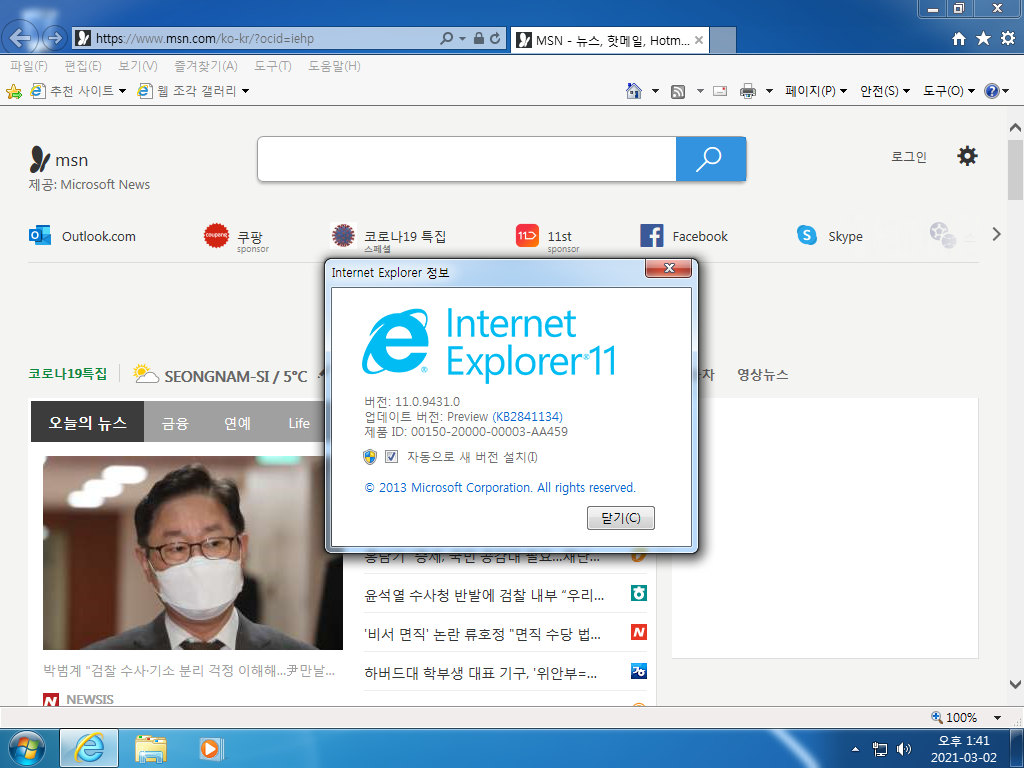Open the Print dropdown arrow
The width and height of the screenshot is (1024, 768).
[769, 91]
